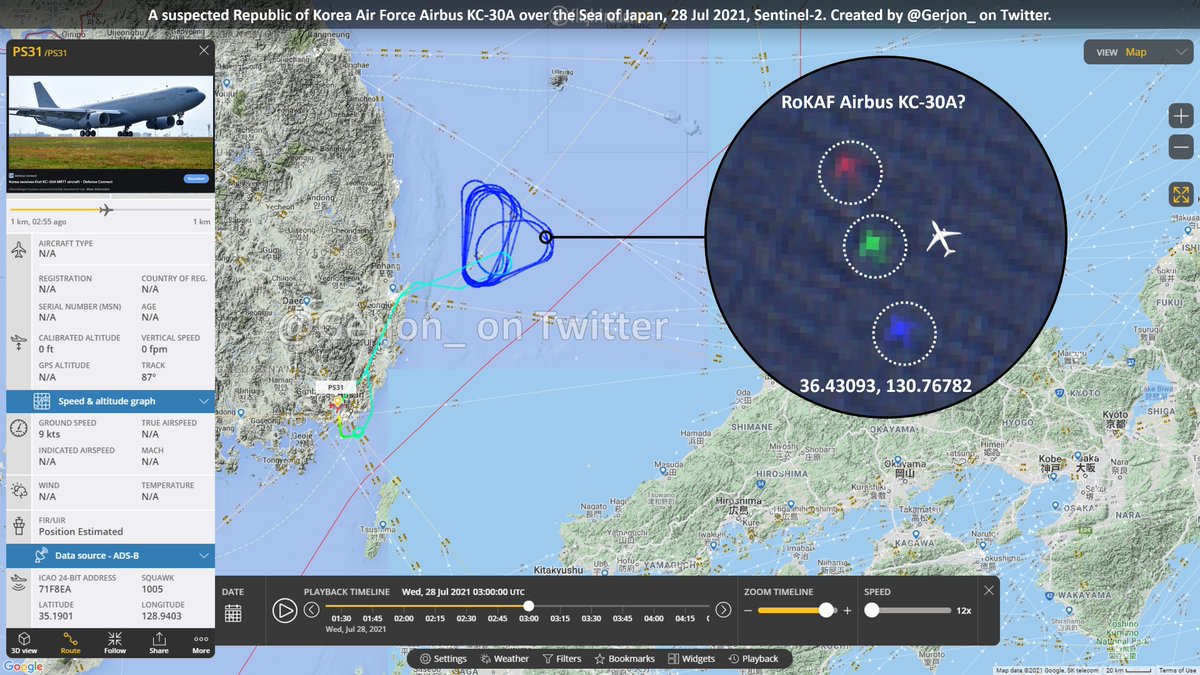Image resolution: width=1200 pixels, height=675 pixels.
Task: Open the More options menu
Action: pos(201,643)
